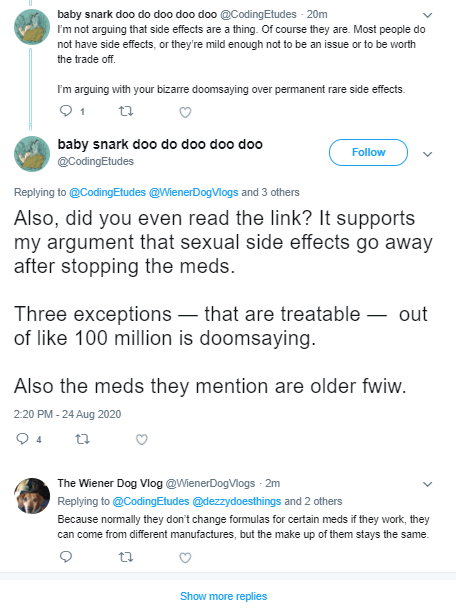Retweet the main tweet dated 24 Aug 2020
Image resolution: width=456 pixels, height=612 pixels.
pos(82,439)
